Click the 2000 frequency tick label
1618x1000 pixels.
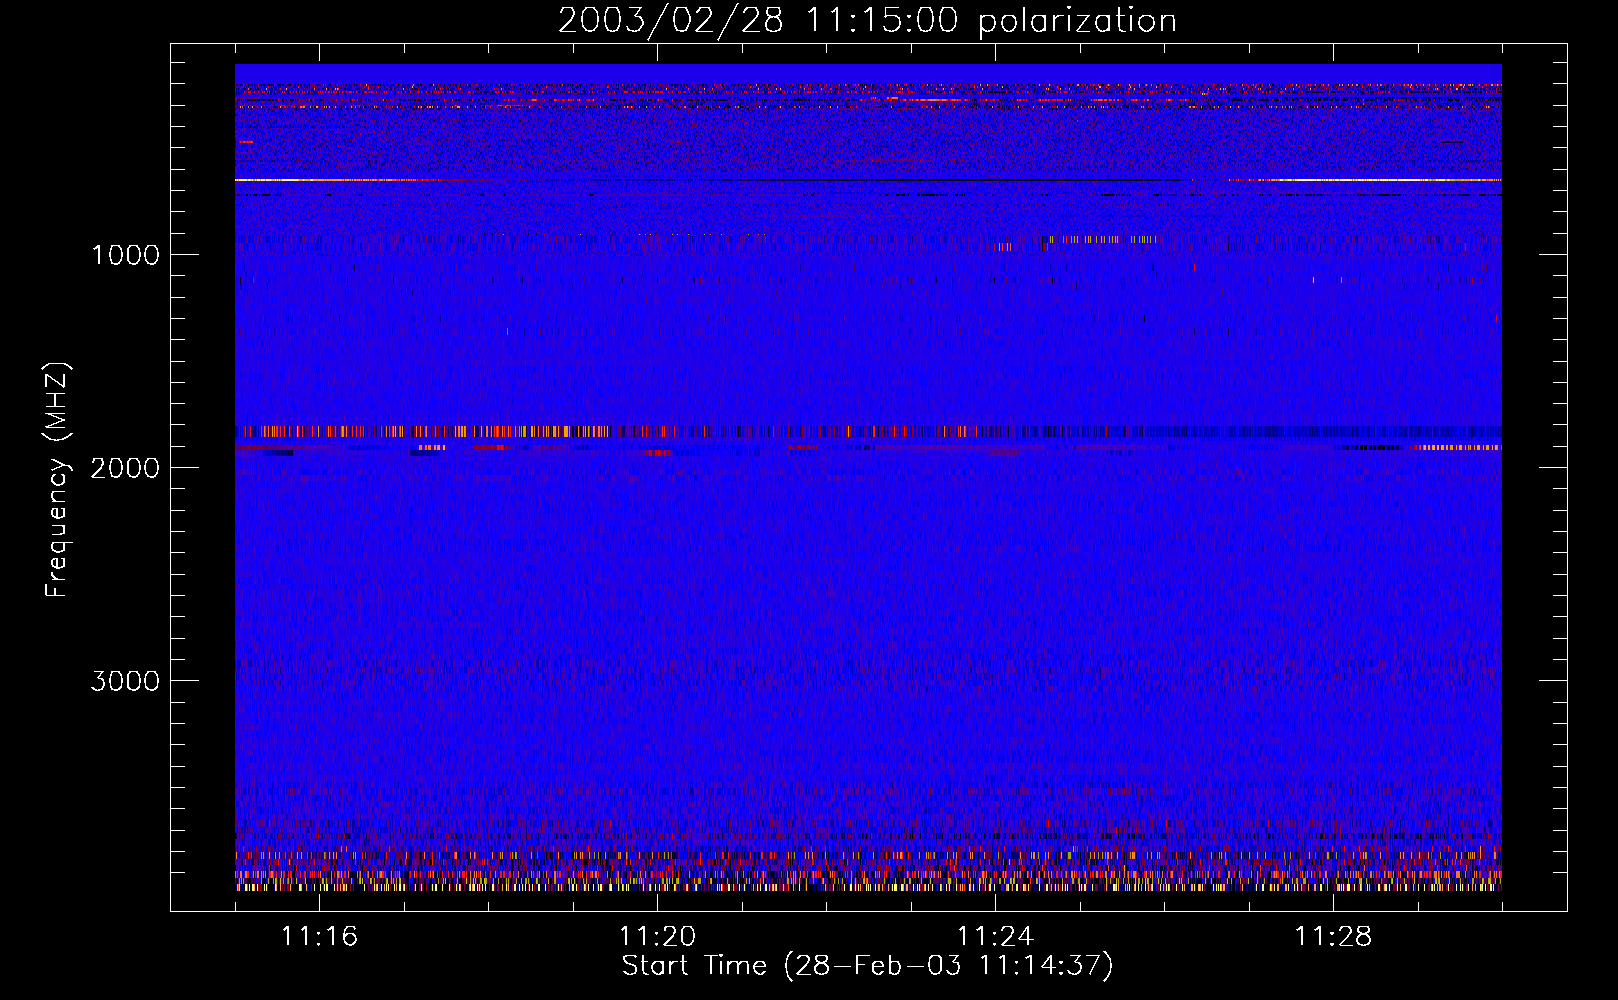pyautogui.click(x=125, y=468)
